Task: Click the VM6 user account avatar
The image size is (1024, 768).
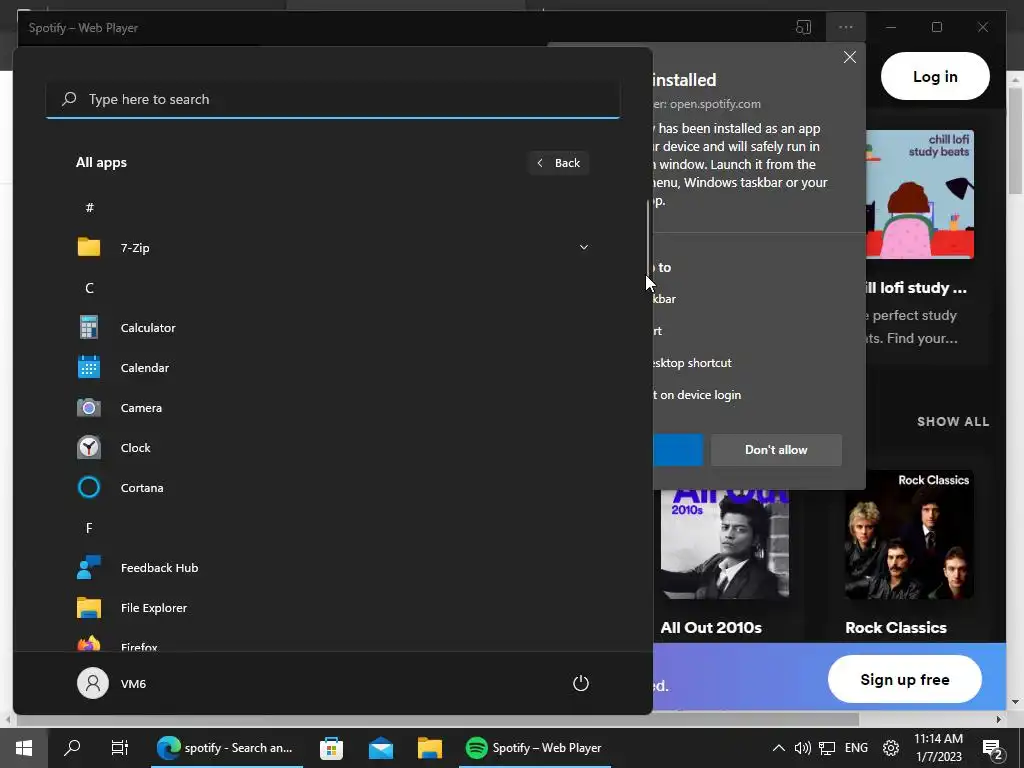Action: pyautogui.click(x=93, y=683)
